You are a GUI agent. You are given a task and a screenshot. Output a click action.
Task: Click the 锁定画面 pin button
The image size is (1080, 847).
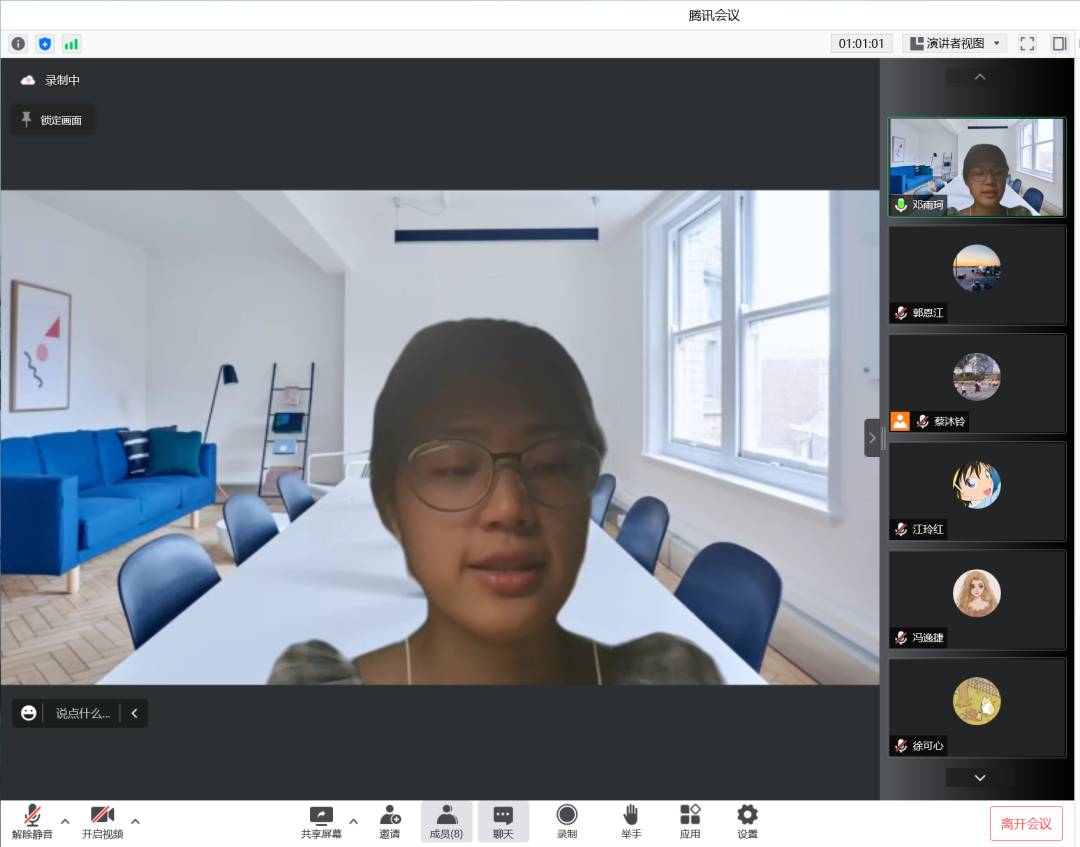click(x=52, y=120)
